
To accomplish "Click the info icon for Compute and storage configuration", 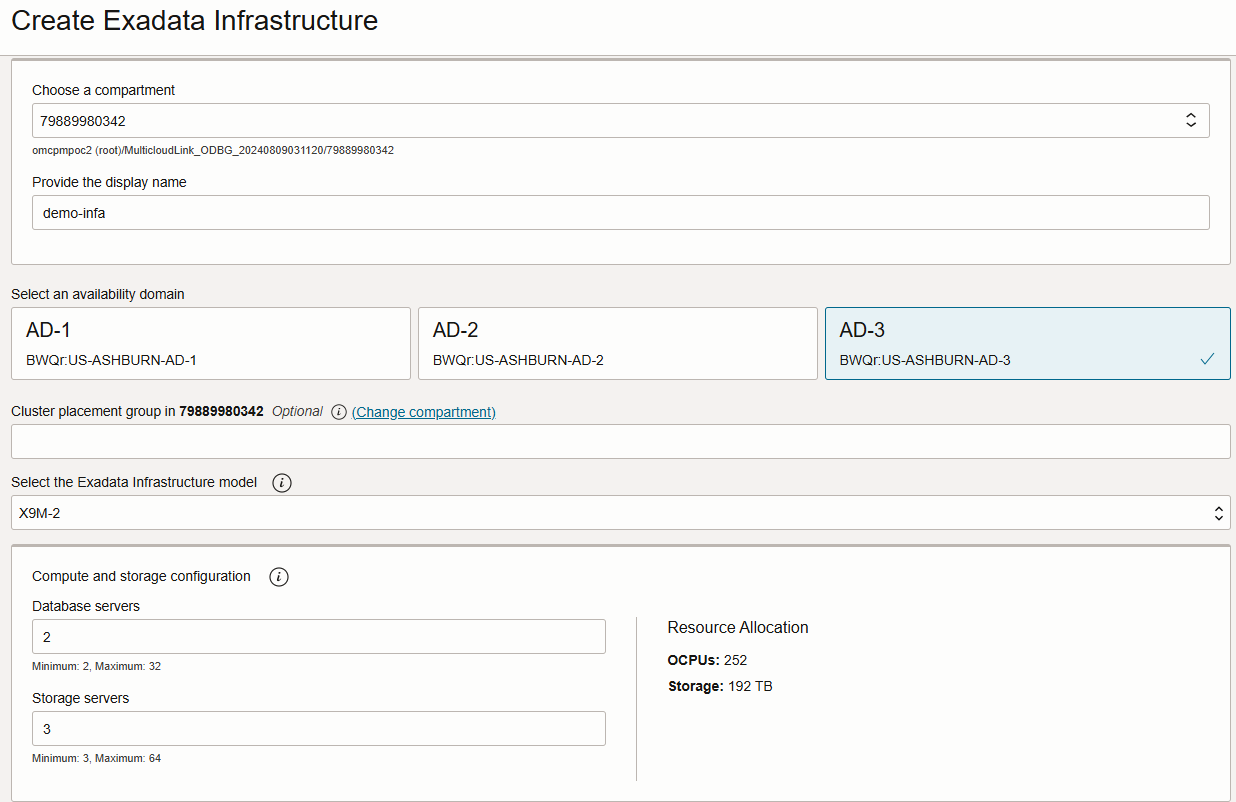I will [x=279, y=576].
